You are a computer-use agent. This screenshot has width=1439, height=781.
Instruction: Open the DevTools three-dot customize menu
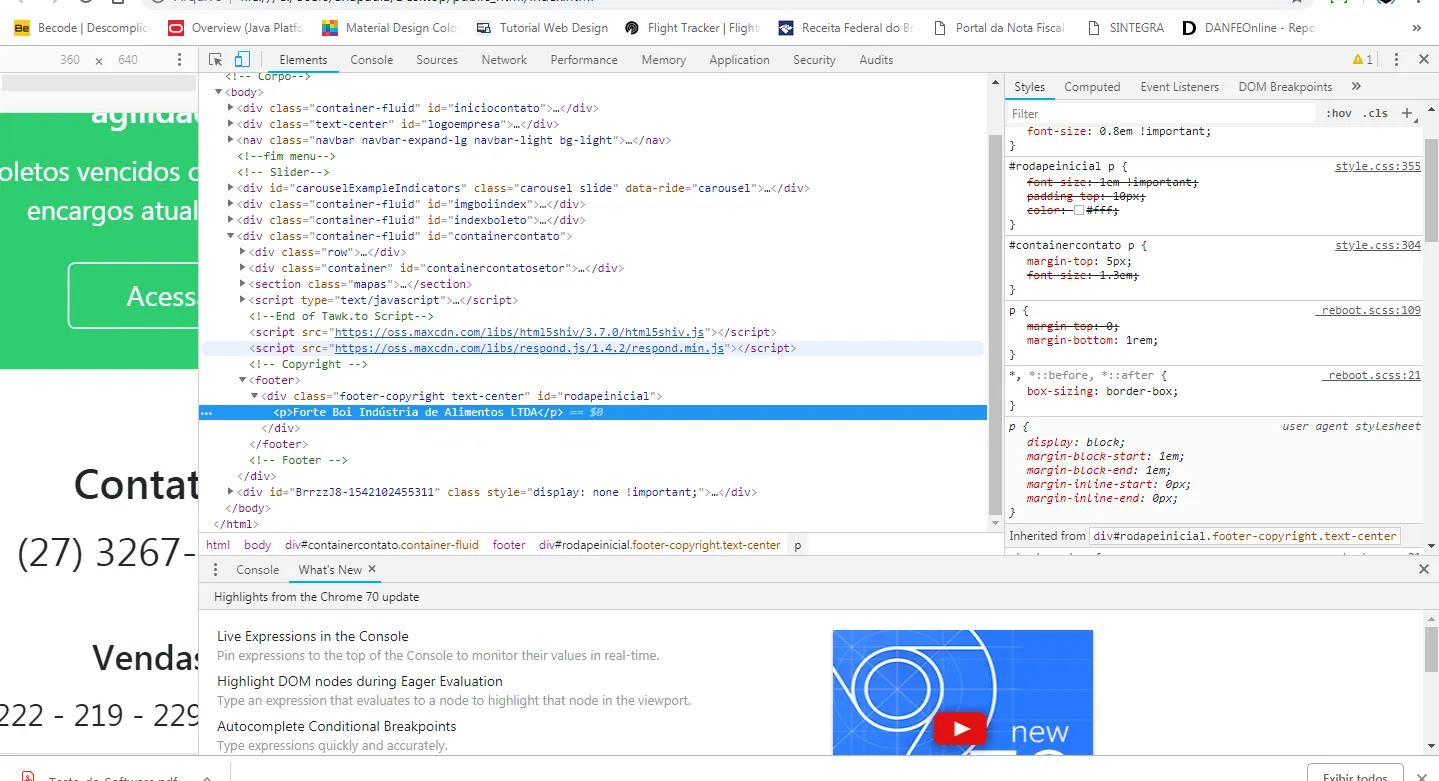click(1397, 60)
